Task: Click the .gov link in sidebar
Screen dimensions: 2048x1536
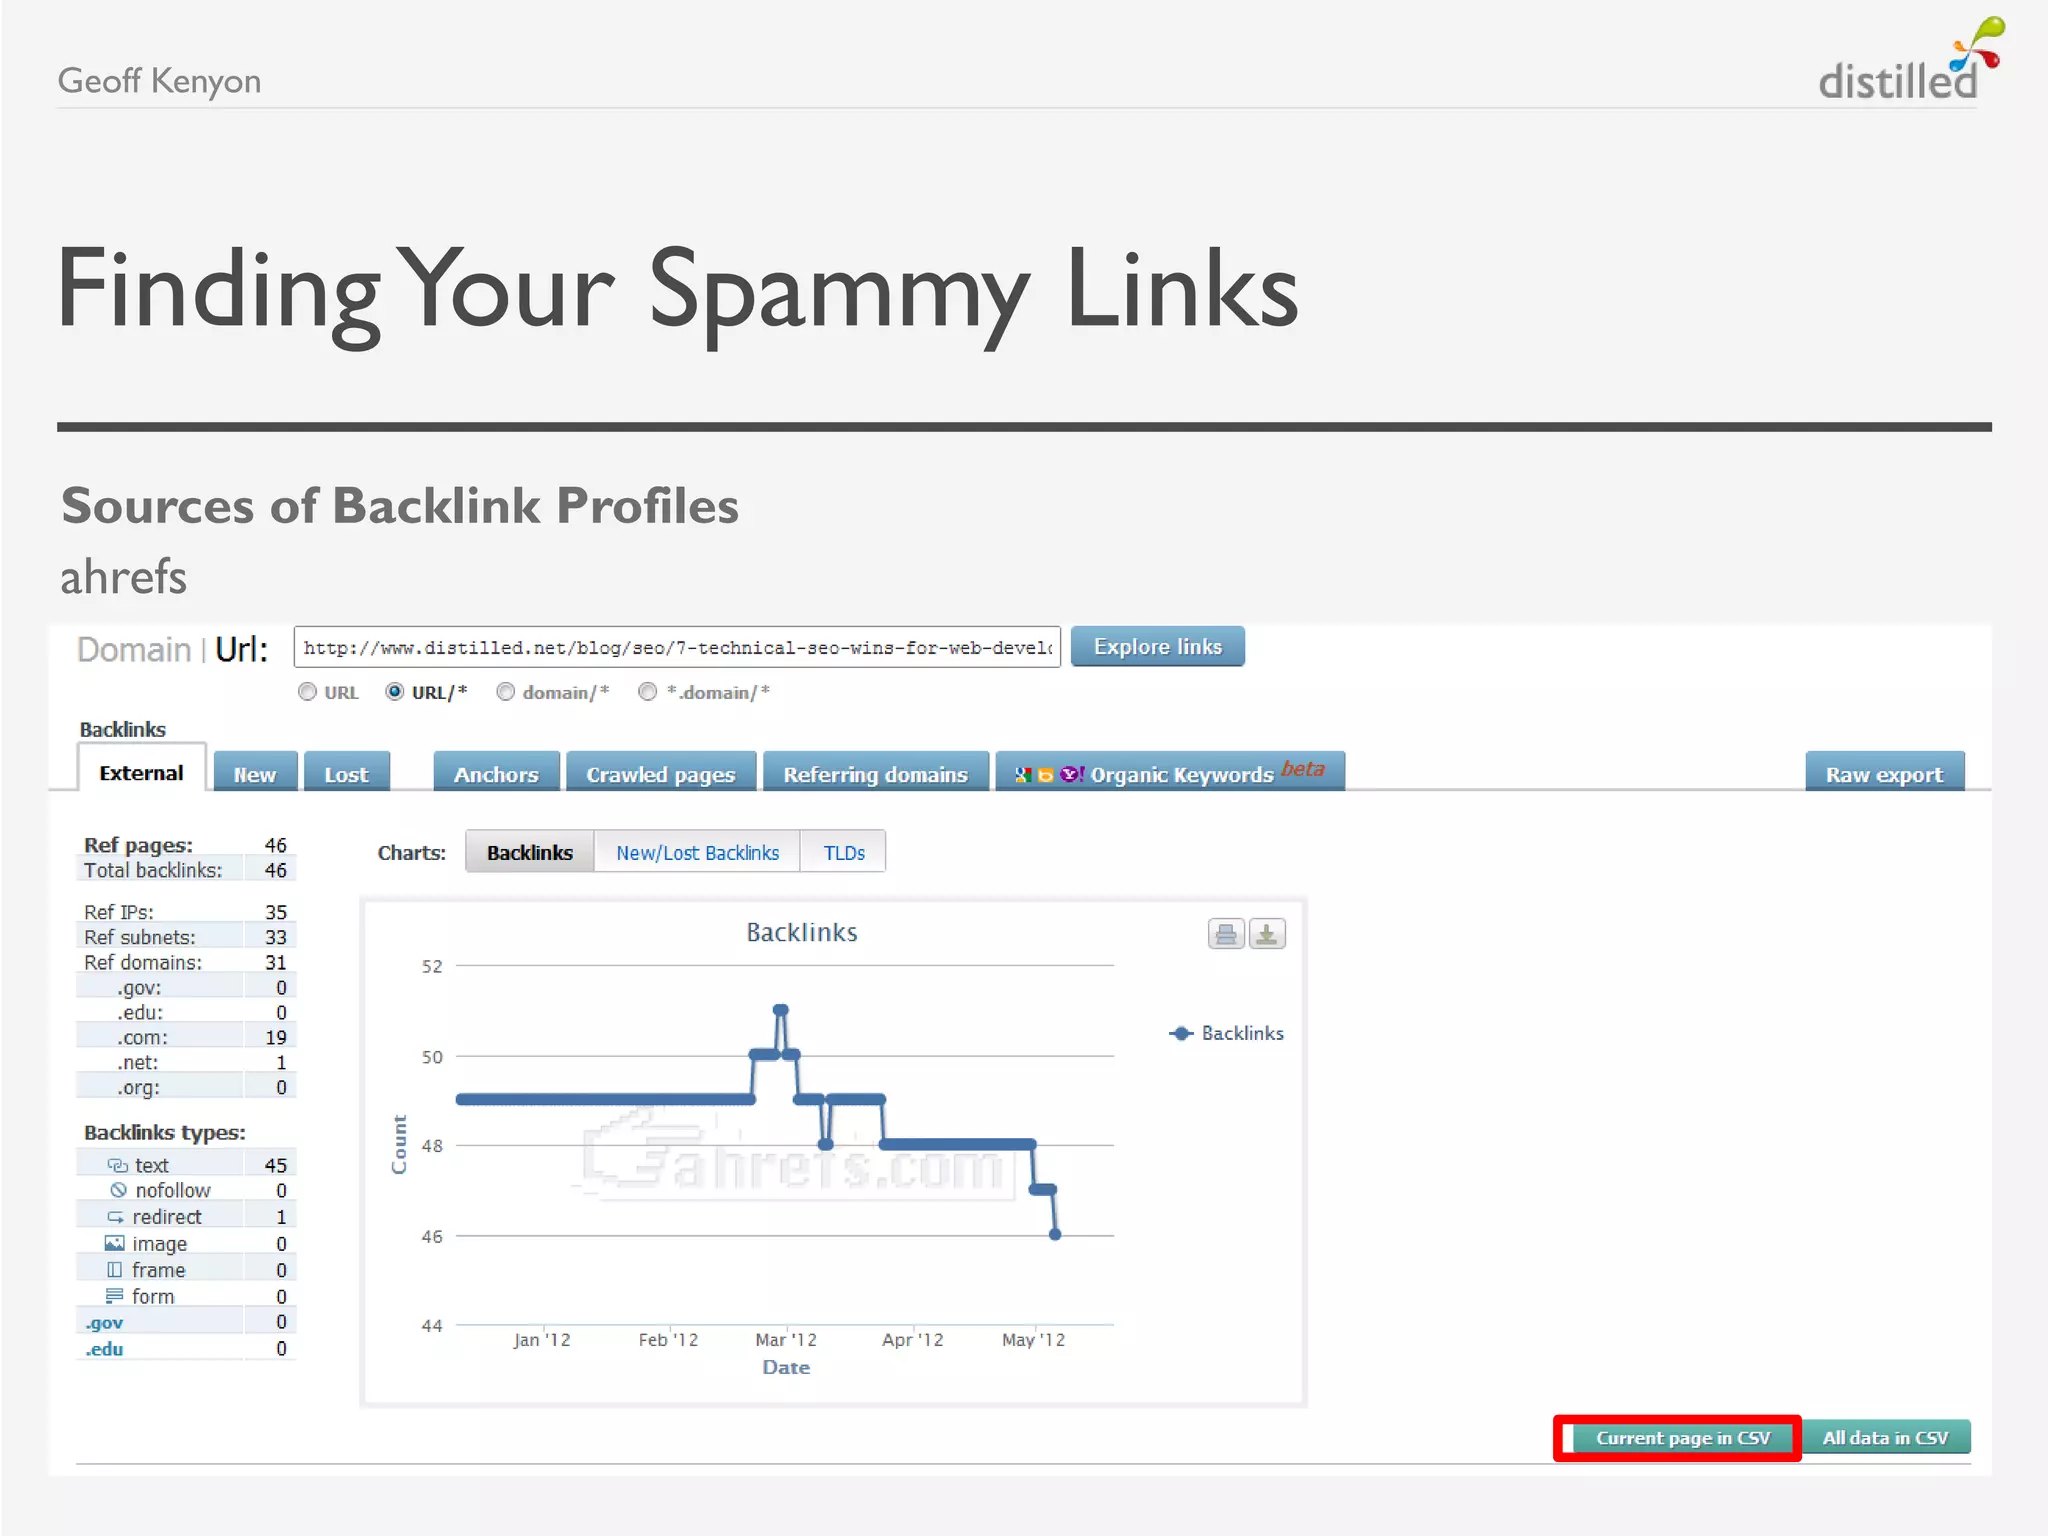Action: [104, 1322]
